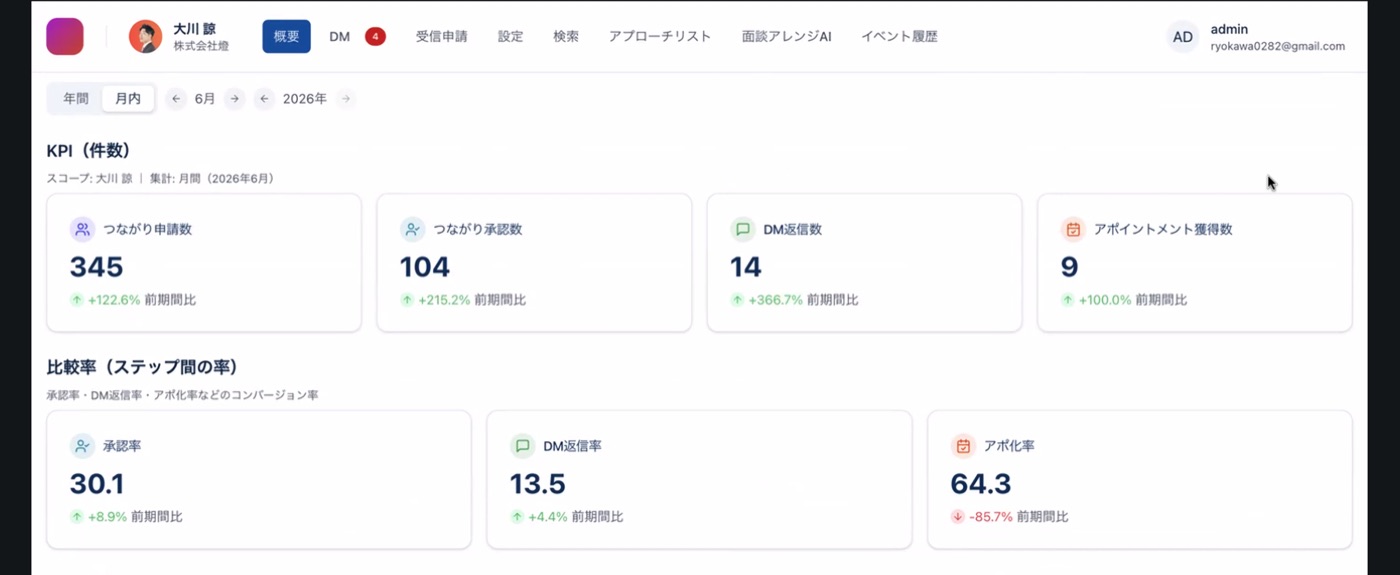Screen dimensions: 1400x575
Task: Click the 14 DM返信数 value
Action: pos(746,267)
